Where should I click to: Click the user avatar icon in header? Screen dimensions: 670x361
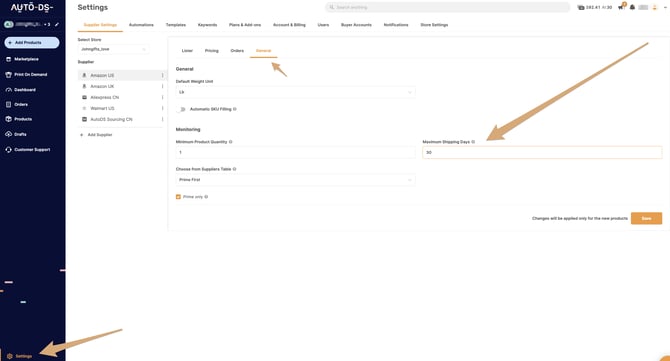pos(654,7)
